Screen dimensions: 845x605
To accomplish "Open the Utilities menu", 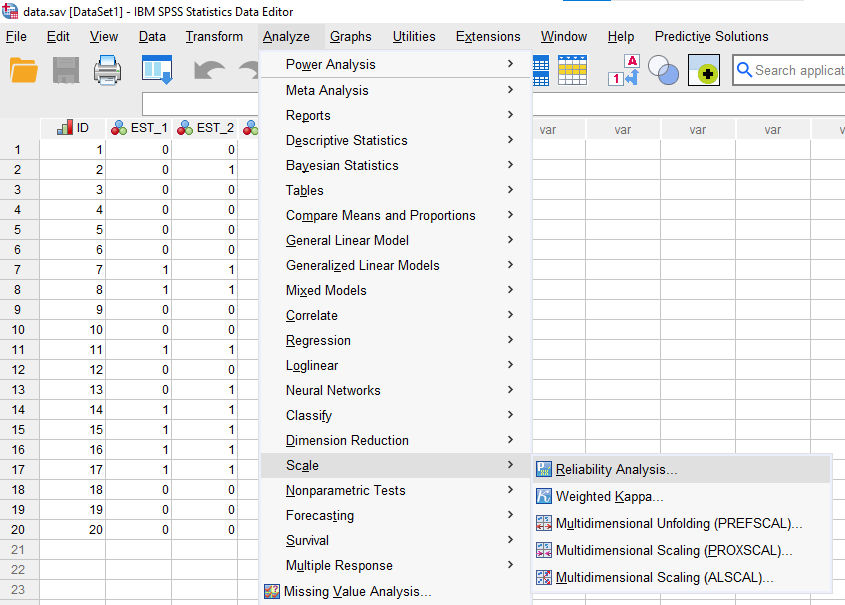I will tap(414, 36).
